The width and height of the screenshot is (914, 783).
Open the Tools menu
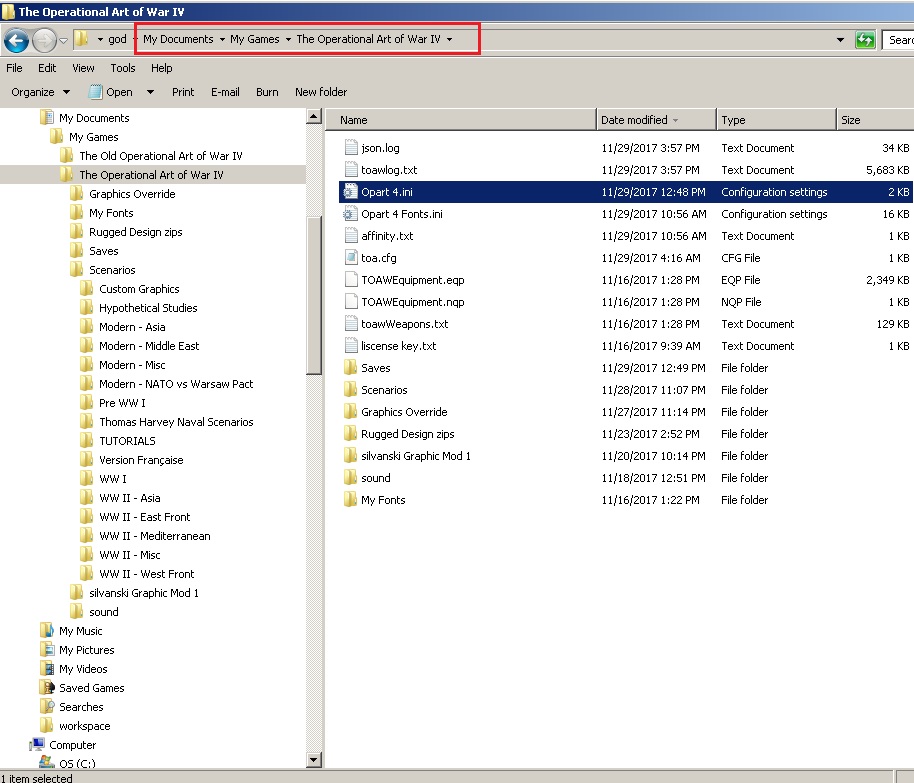123,68
